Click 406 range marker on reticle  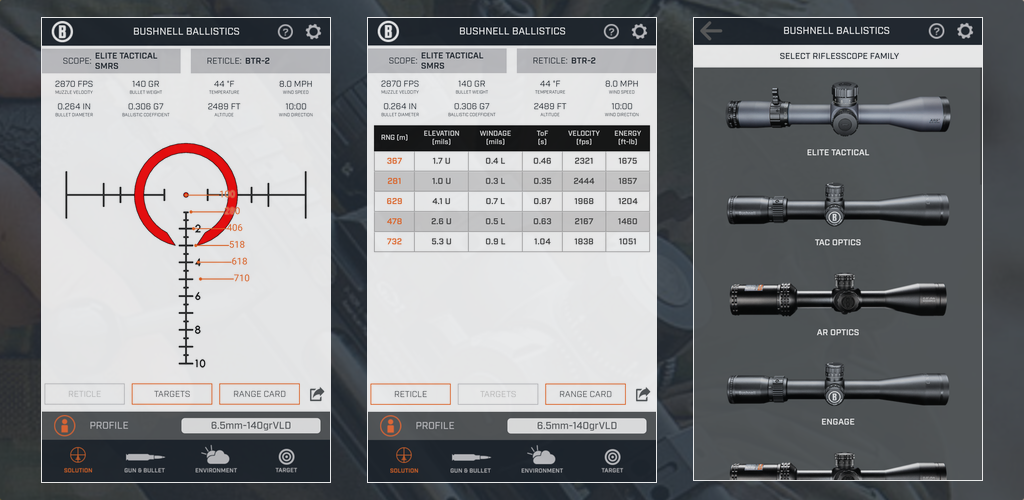click(x=234, y=228)
